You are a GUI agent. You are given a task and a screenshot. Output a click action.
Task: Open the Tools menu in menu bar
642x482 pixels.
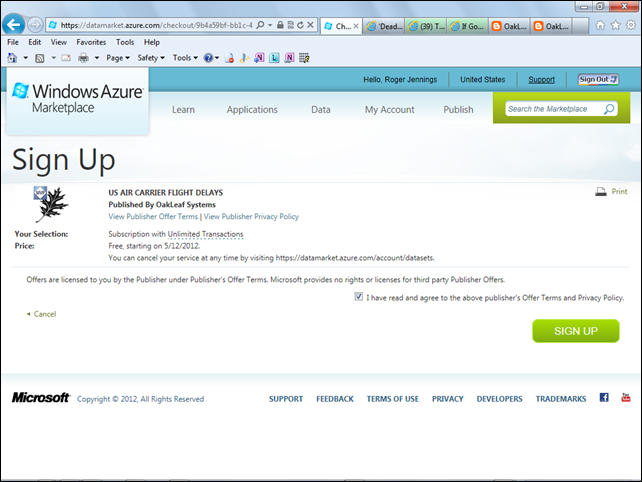tap(125, 42)
